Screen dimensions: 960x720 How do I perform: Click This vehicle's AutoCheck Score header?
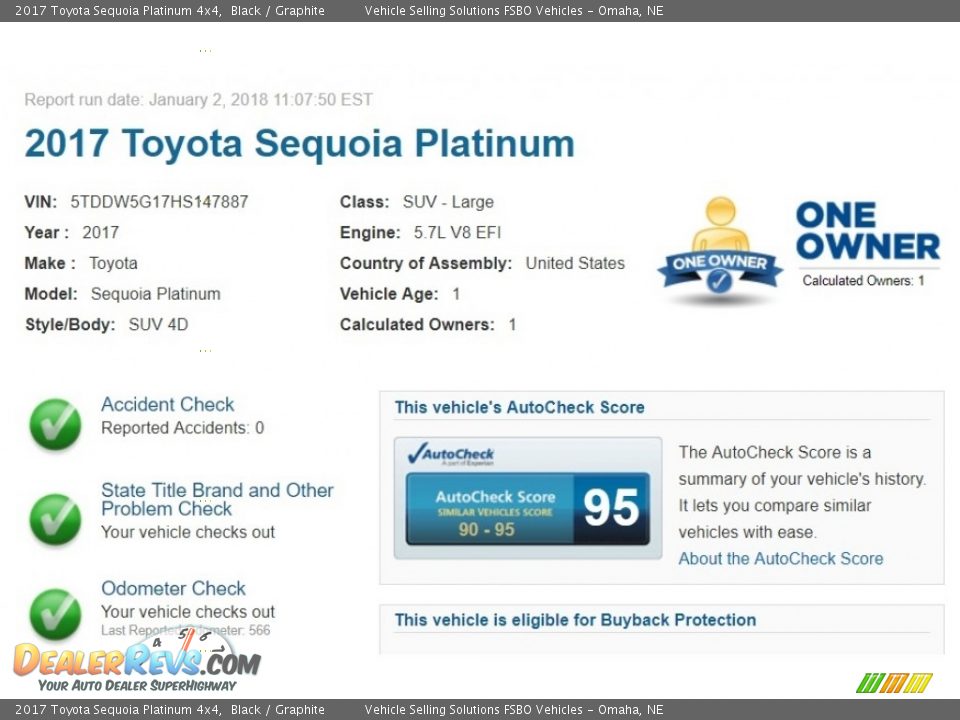pos(519,407)
